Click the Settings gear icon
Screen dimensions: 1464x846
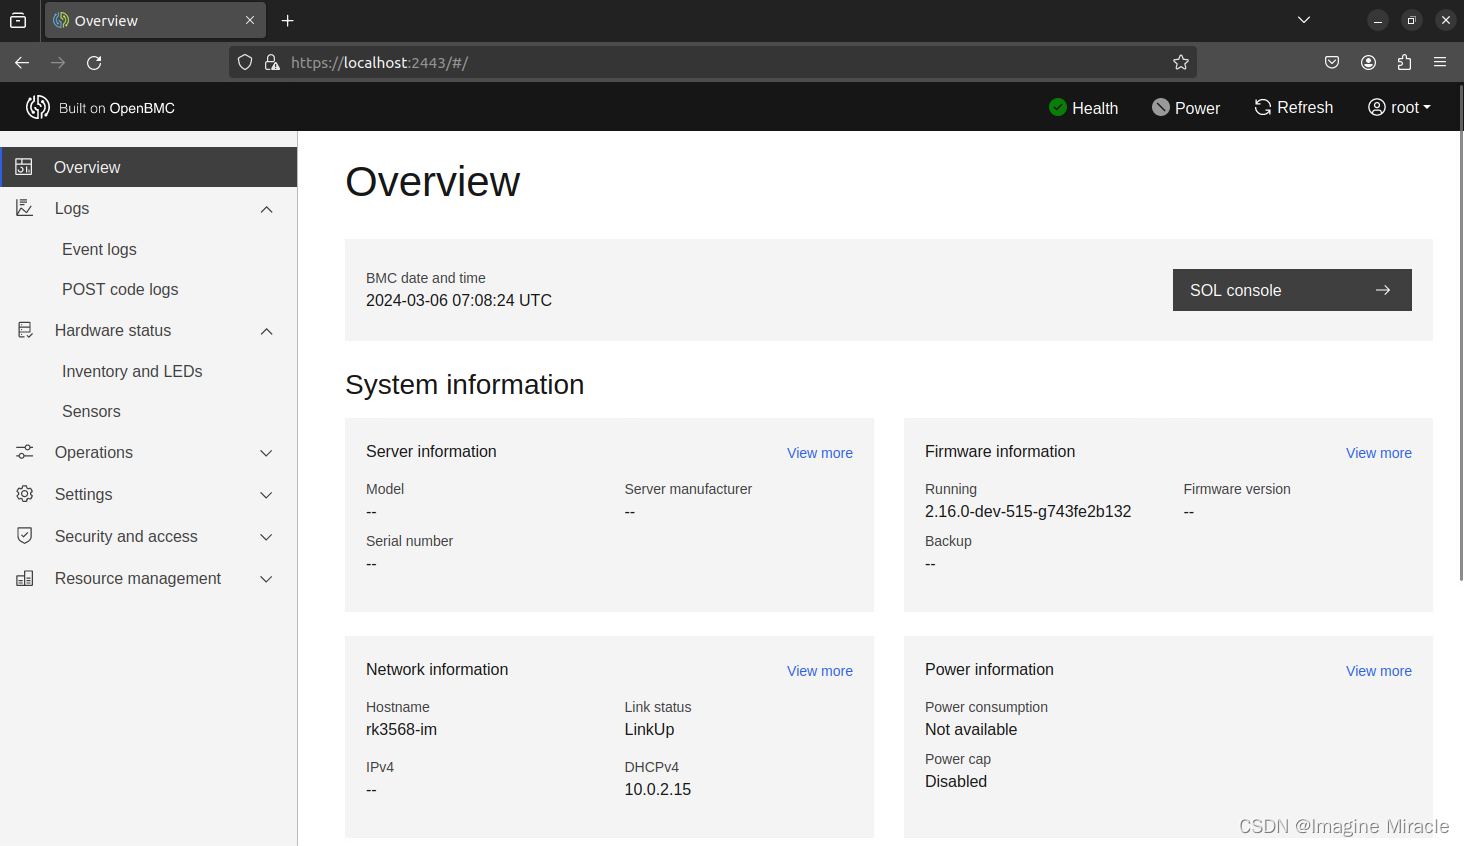tap(25, 494)
